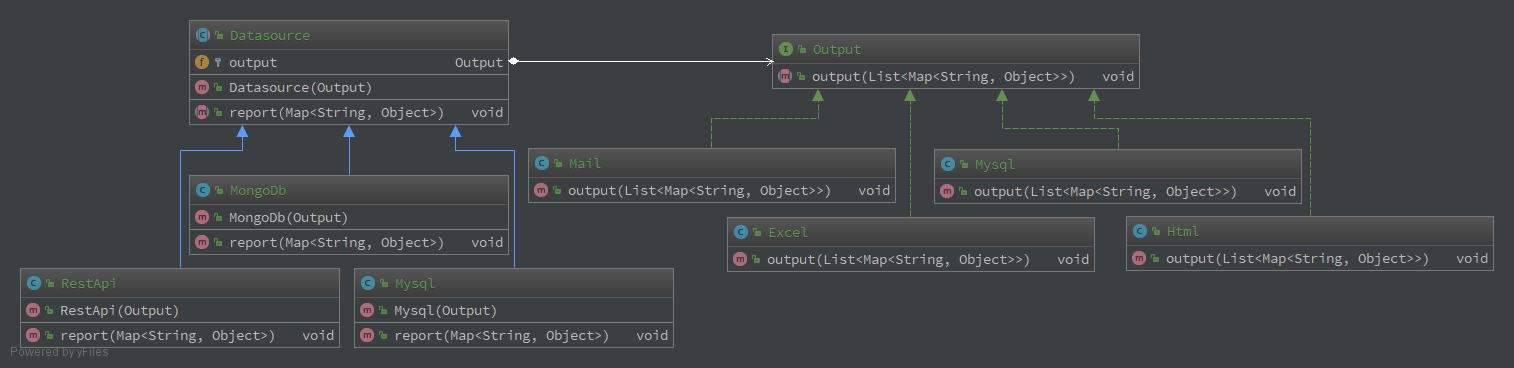The width and height of the screenshot is (1514, 368).
Task: Click the class icon beside Html title
Action: pos(1139,231)
